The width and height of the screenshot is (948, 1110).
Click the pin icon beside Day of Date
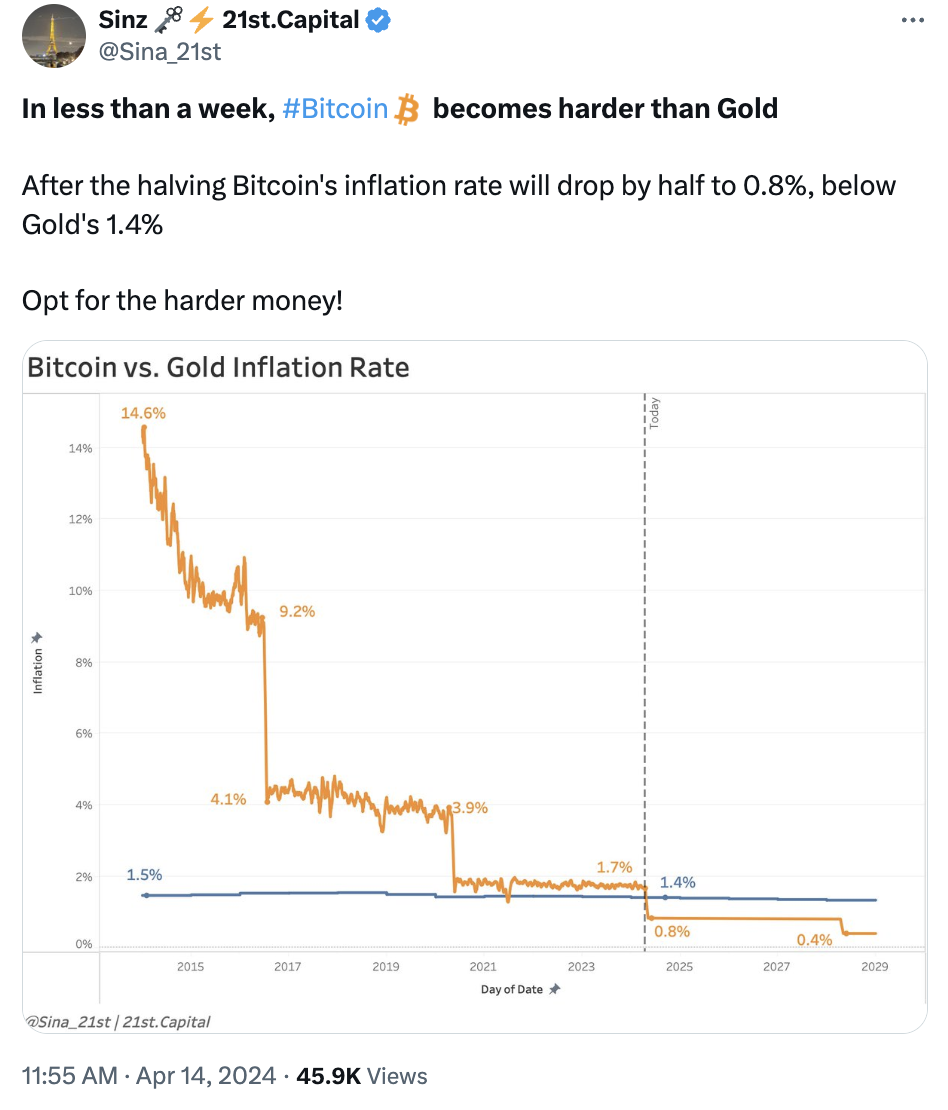tap(554, 989)
